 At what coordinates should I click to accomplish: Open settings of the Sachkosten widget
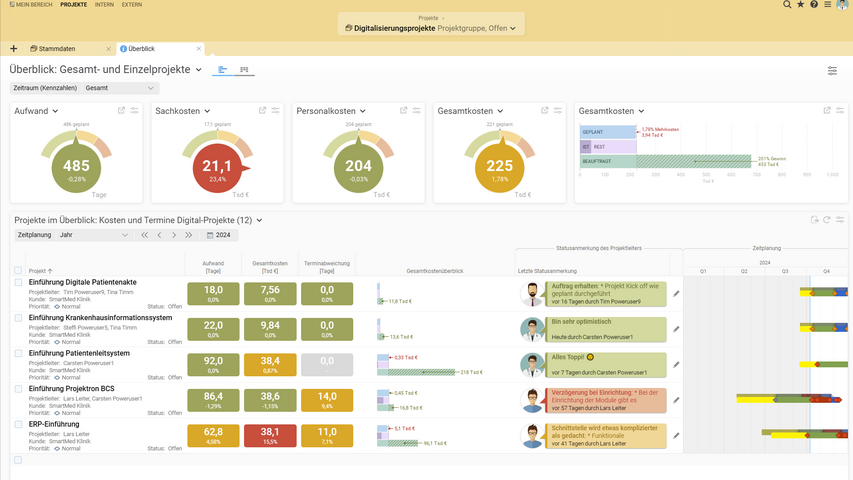point(275,111)
